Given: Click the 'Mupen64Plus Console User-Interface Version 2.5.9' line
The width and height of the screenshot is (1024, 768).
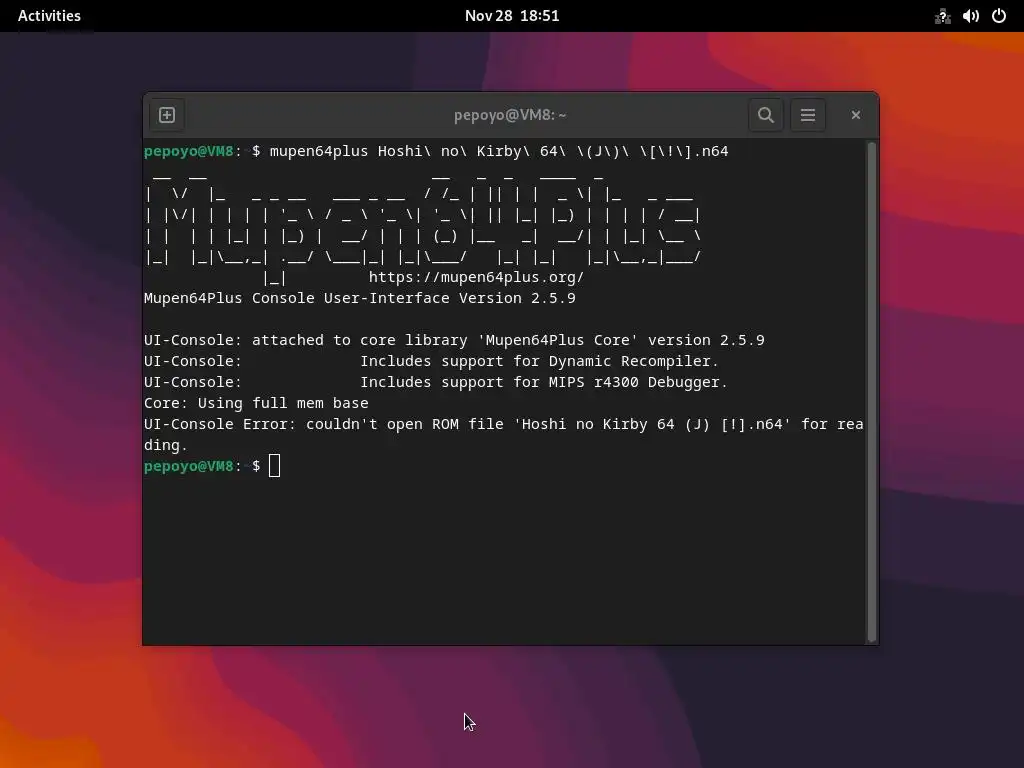Looking at the screenshot, I should point(360,298).
